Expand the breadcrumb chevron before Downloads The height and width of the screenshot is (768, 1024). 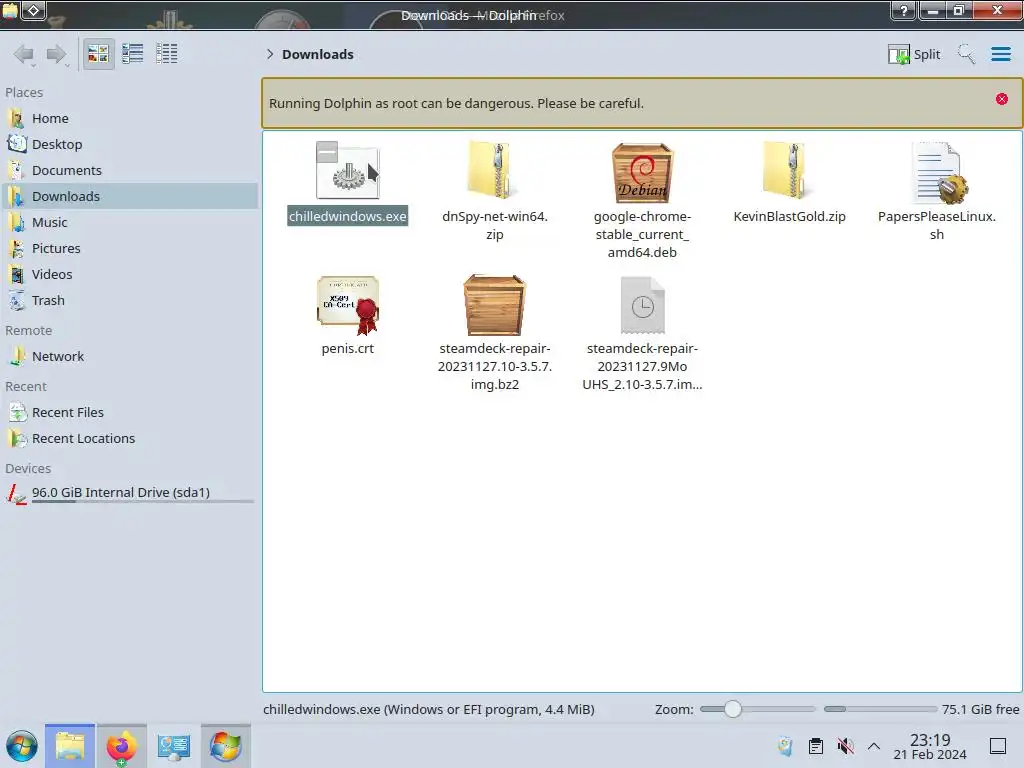coord(270,54)
